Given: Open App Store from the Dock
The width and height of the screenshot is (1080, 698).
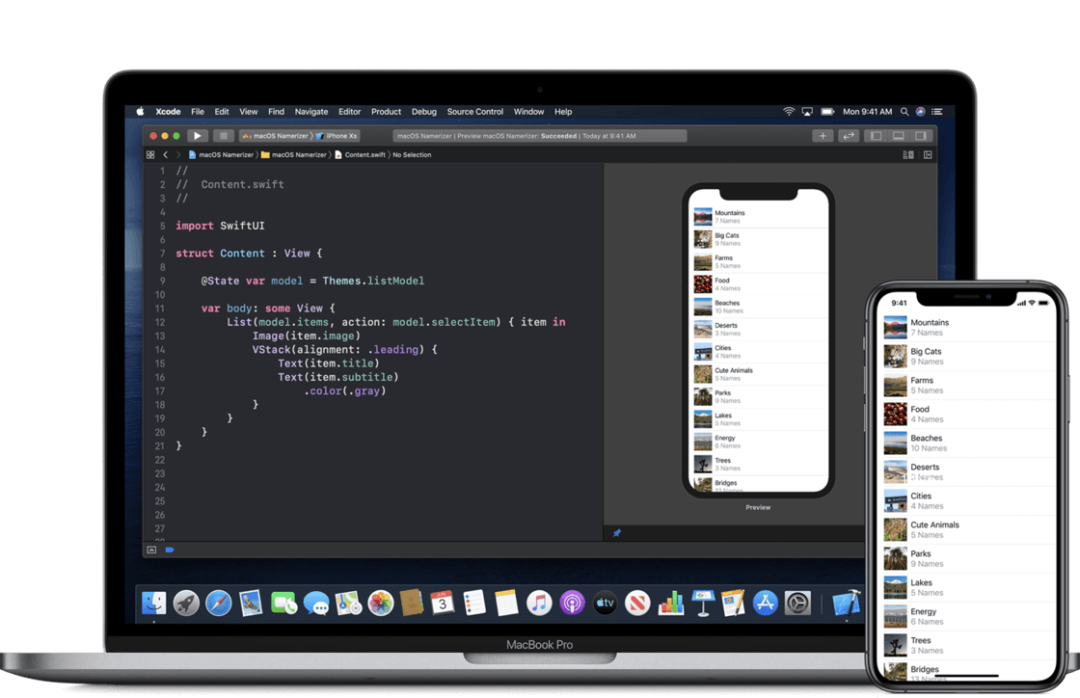Looking at the screenshot, I should (765, 603).
